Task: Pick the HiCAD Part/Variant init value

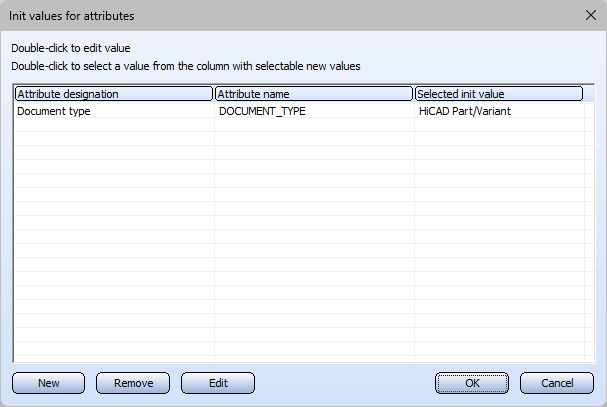Action: (x=465, y=112)
